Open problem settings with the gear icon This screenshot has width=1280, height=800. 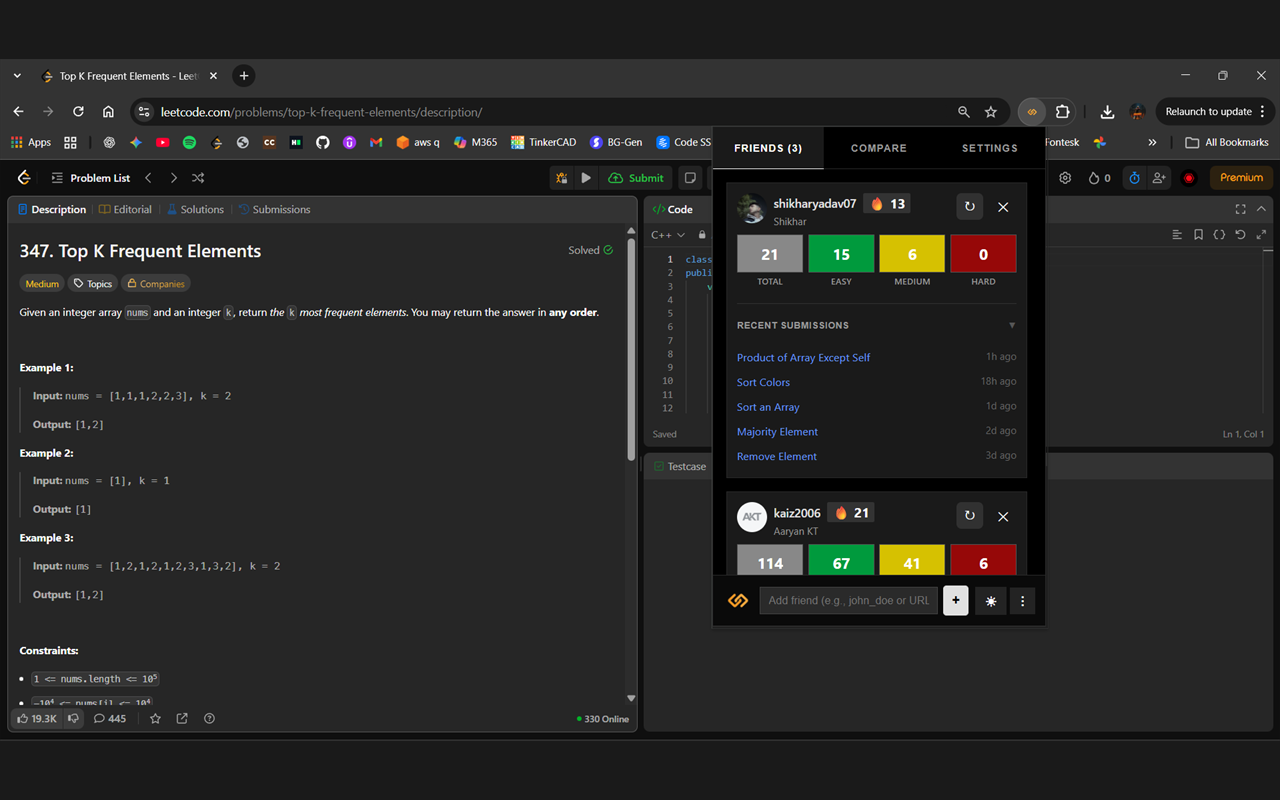point(1065,177)
